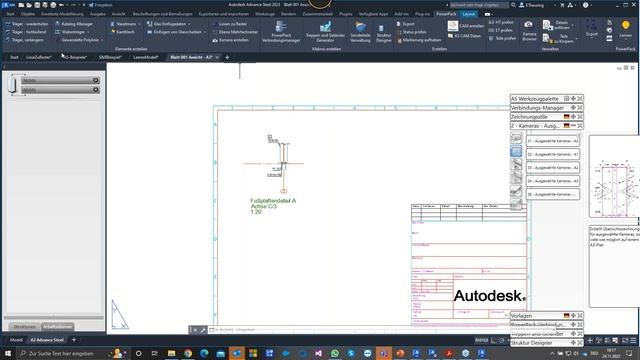Screen dimensions: 640x360
Task: Open the Wabenträger dropdown
Action: tap(88, 32)
